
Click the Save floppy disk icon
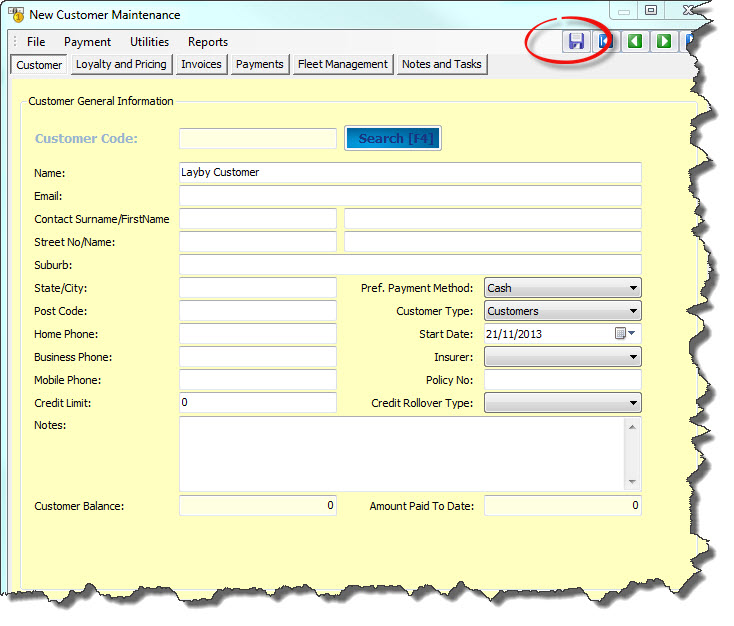576,41
